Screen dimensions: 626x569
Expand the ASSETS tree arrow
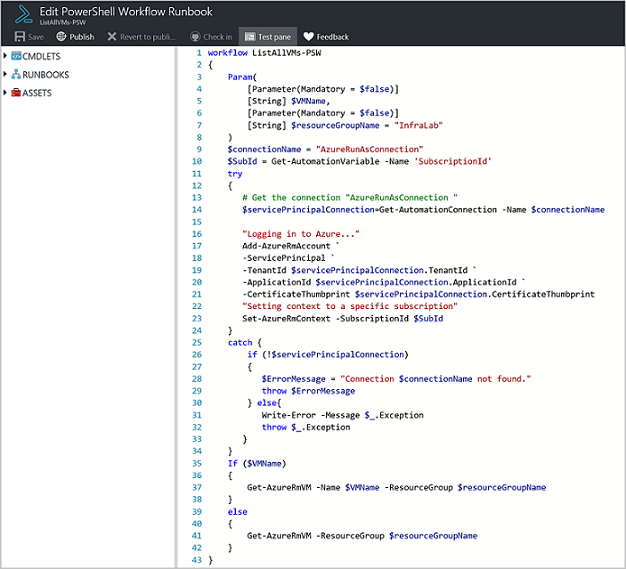[x=5, y=93]
